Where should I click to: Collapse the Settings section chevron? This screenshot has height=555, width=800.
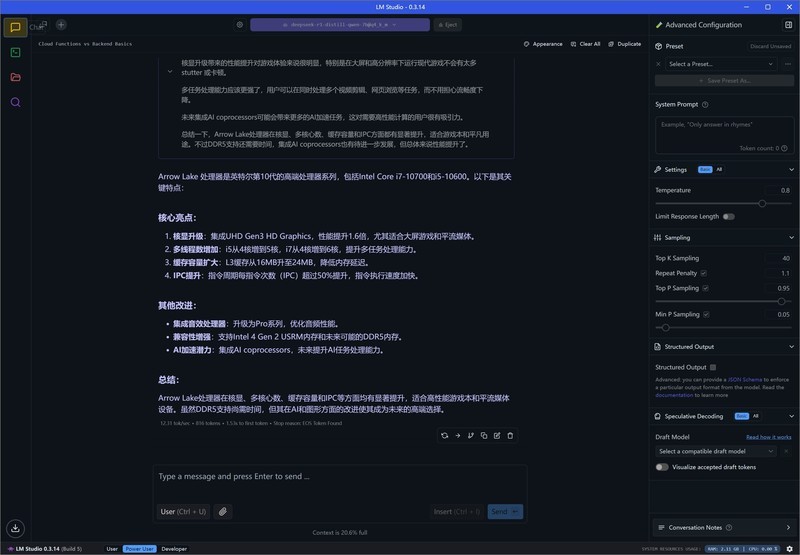pyautogui.click(x=791, y=169)
